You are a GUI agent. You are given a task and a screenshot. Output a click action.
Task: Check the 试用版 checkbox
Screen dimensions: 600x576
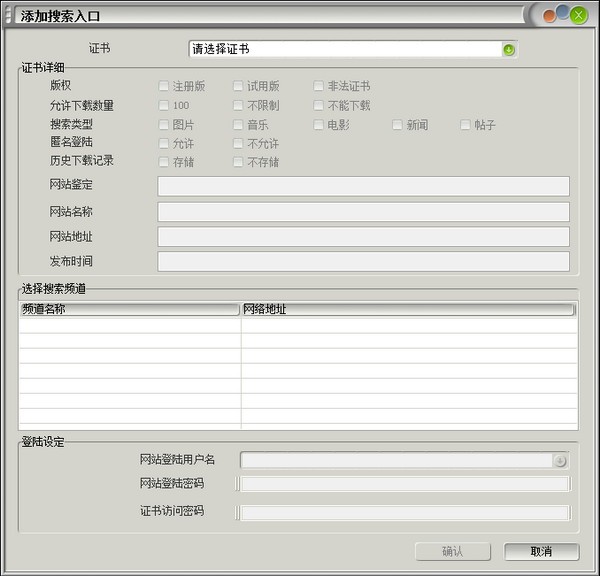coord(238,86)
